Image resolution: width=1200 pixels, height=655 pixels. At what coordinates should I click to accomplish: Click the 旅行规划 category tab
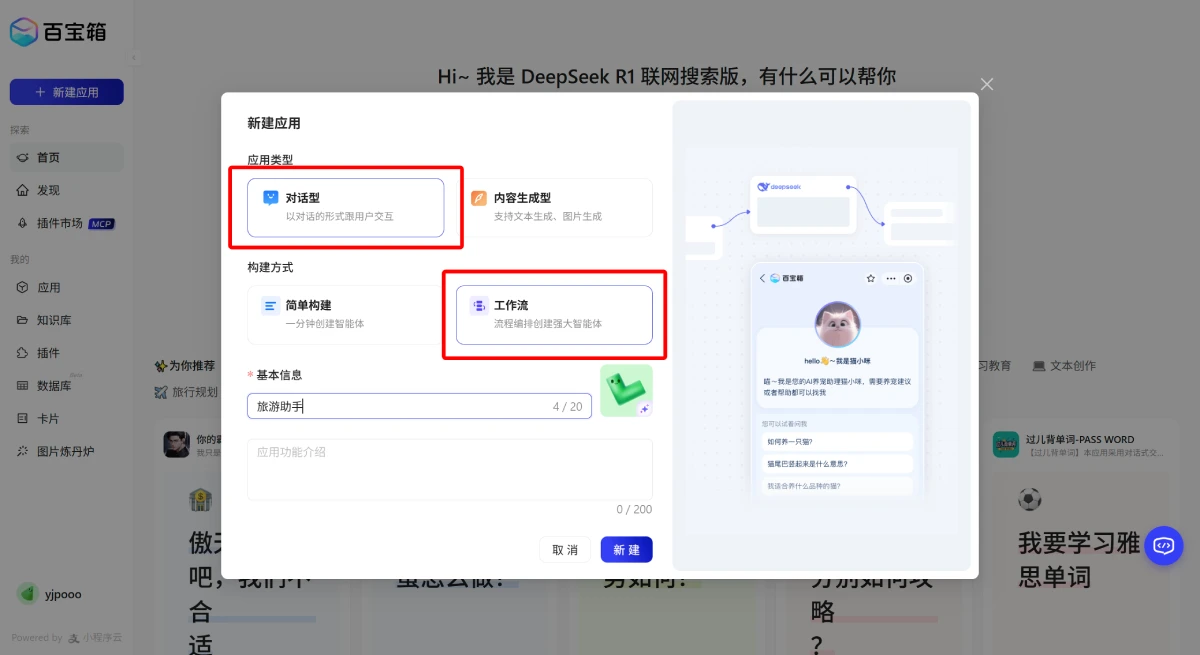click(186, 392)
